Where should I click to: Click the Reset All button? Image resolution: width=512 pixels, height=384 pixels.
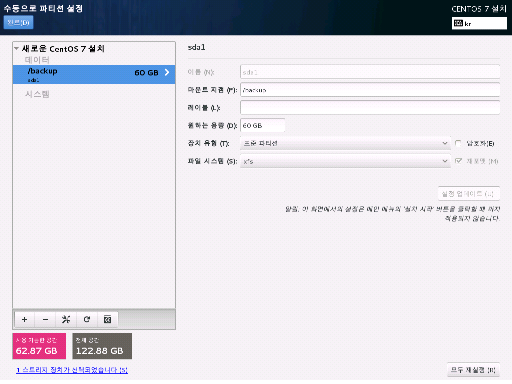(x=473, y=370)
